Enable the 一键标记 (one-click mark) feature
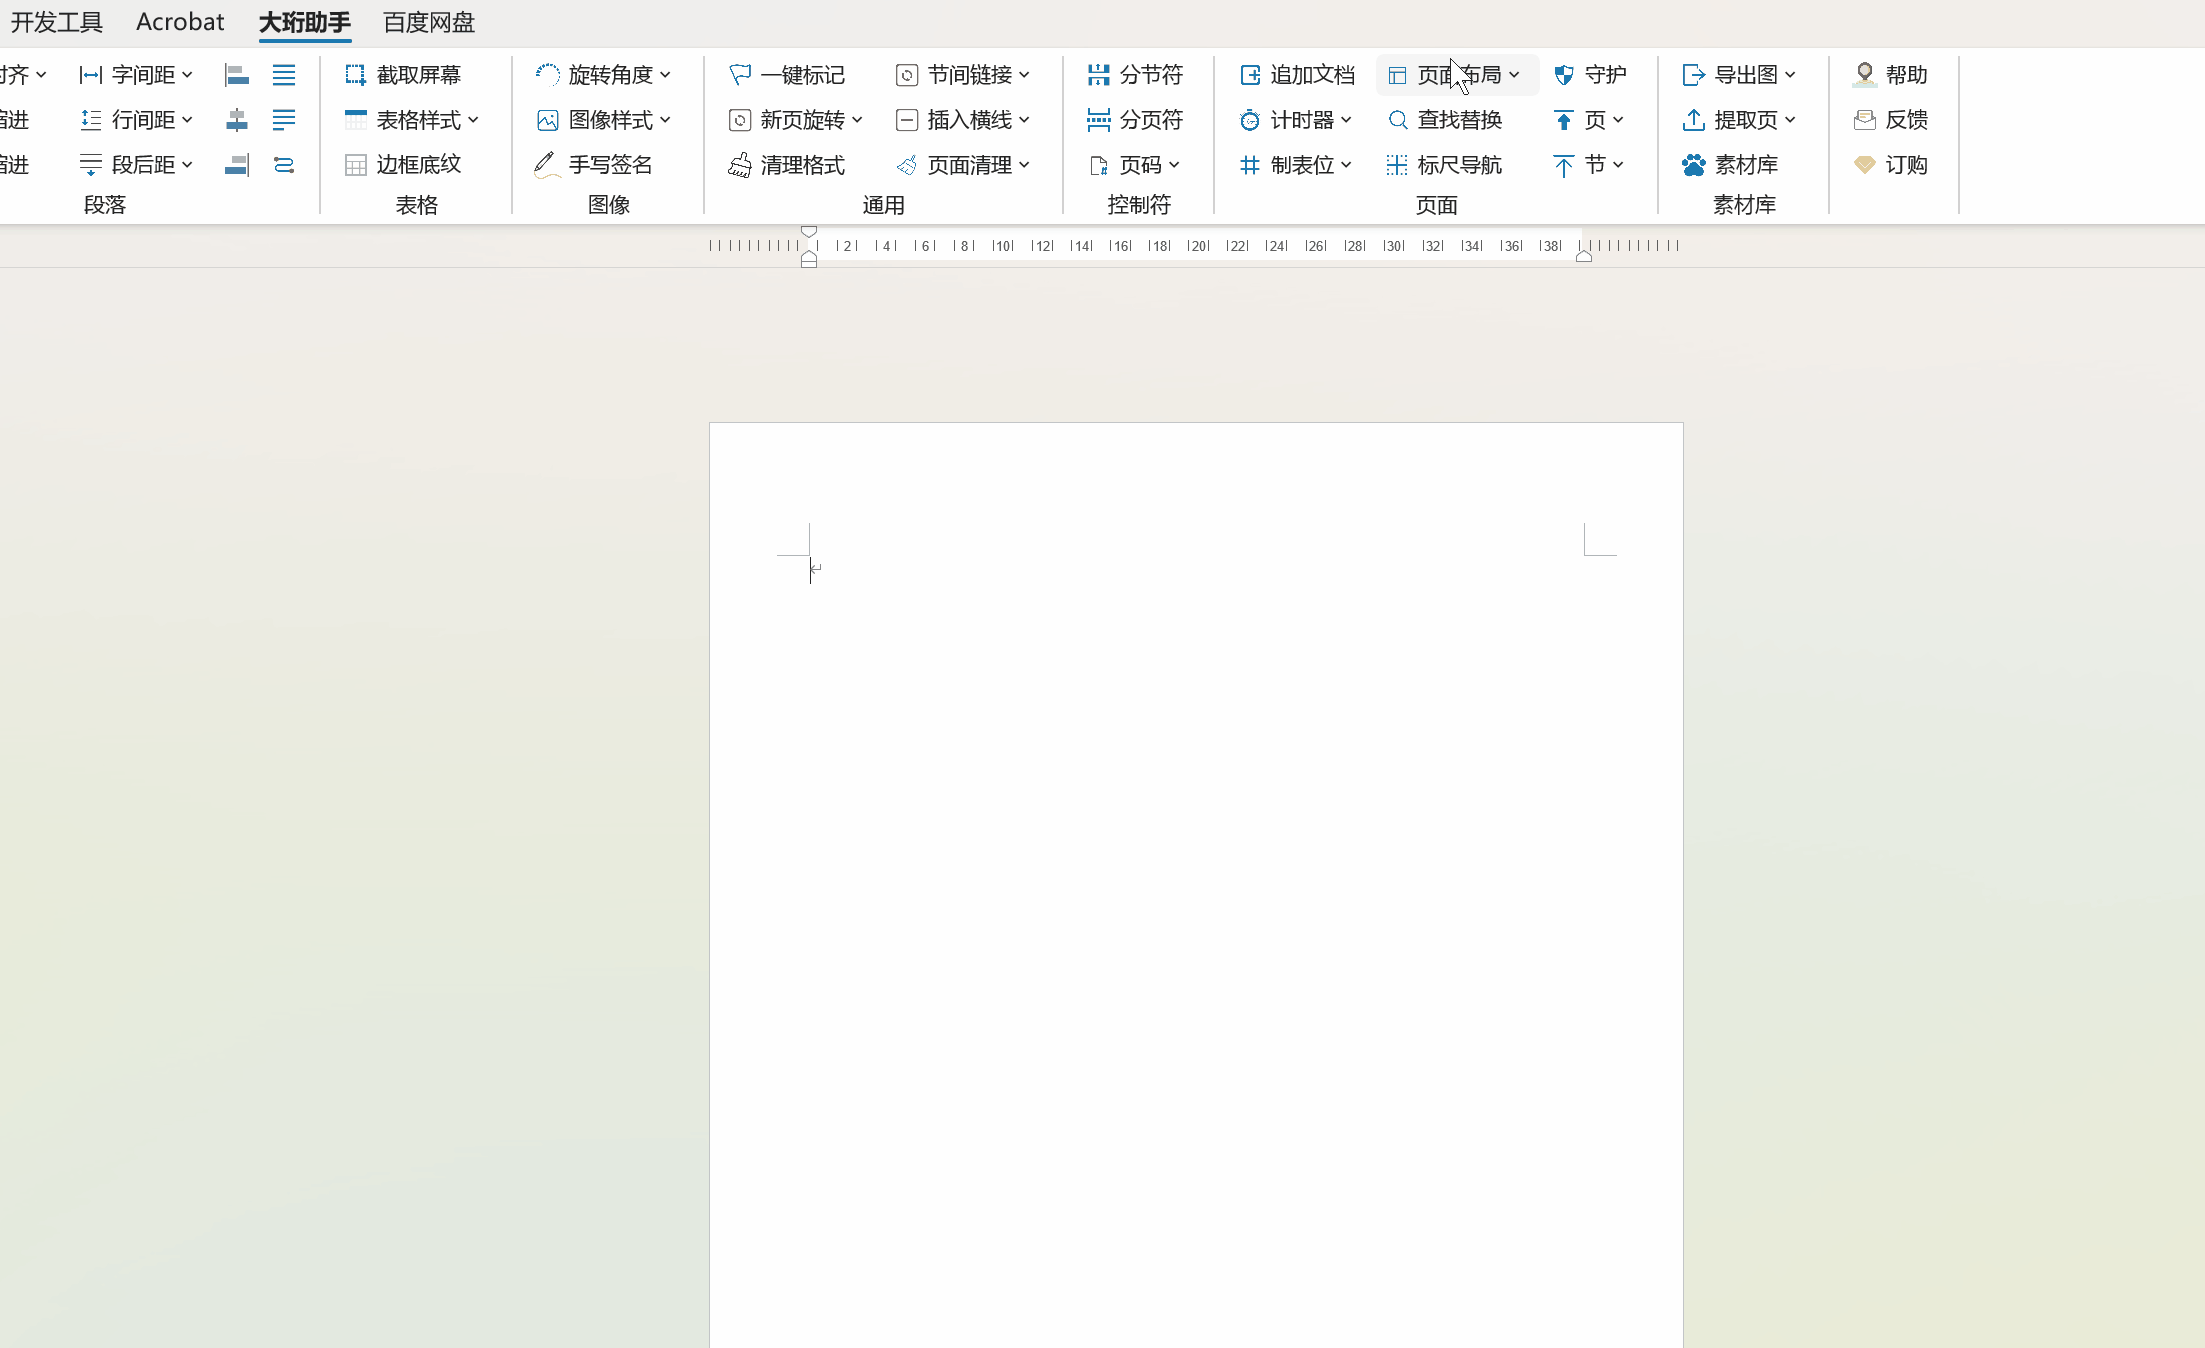 786,74
